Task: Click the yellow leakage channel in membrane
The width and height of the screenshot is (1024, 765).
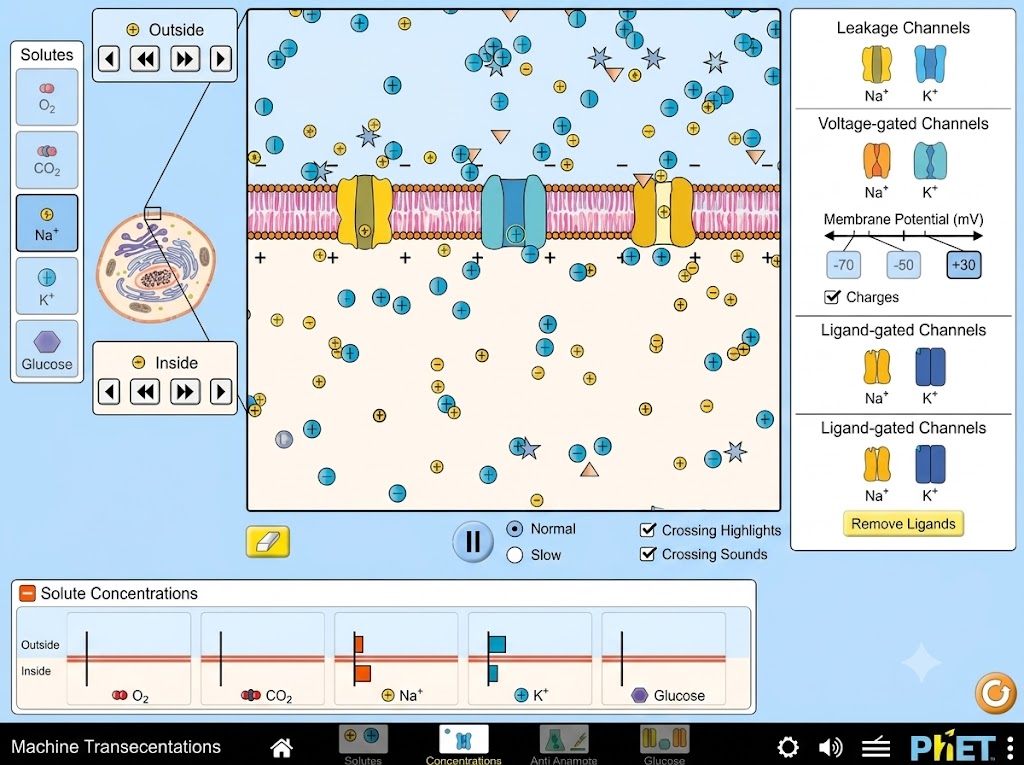Action: (x=364, y=212)
